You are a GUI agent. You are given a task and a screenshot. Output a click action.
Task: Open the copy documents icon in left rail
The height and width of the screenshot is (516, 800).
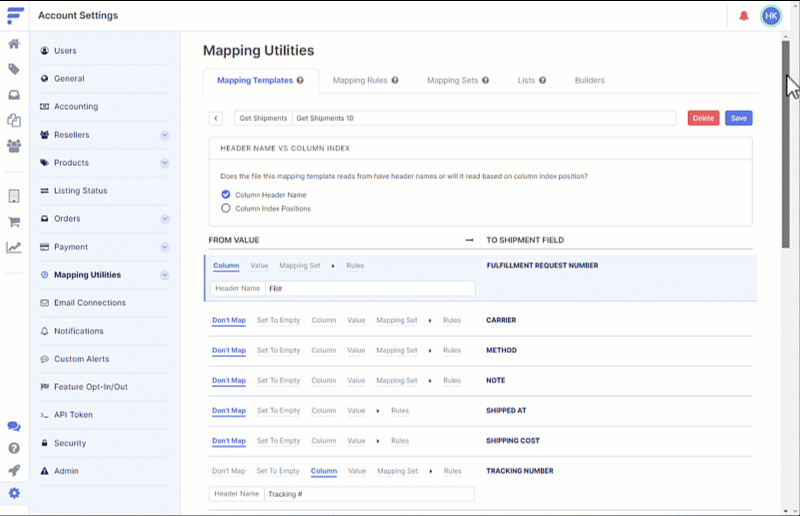[14, 120]
